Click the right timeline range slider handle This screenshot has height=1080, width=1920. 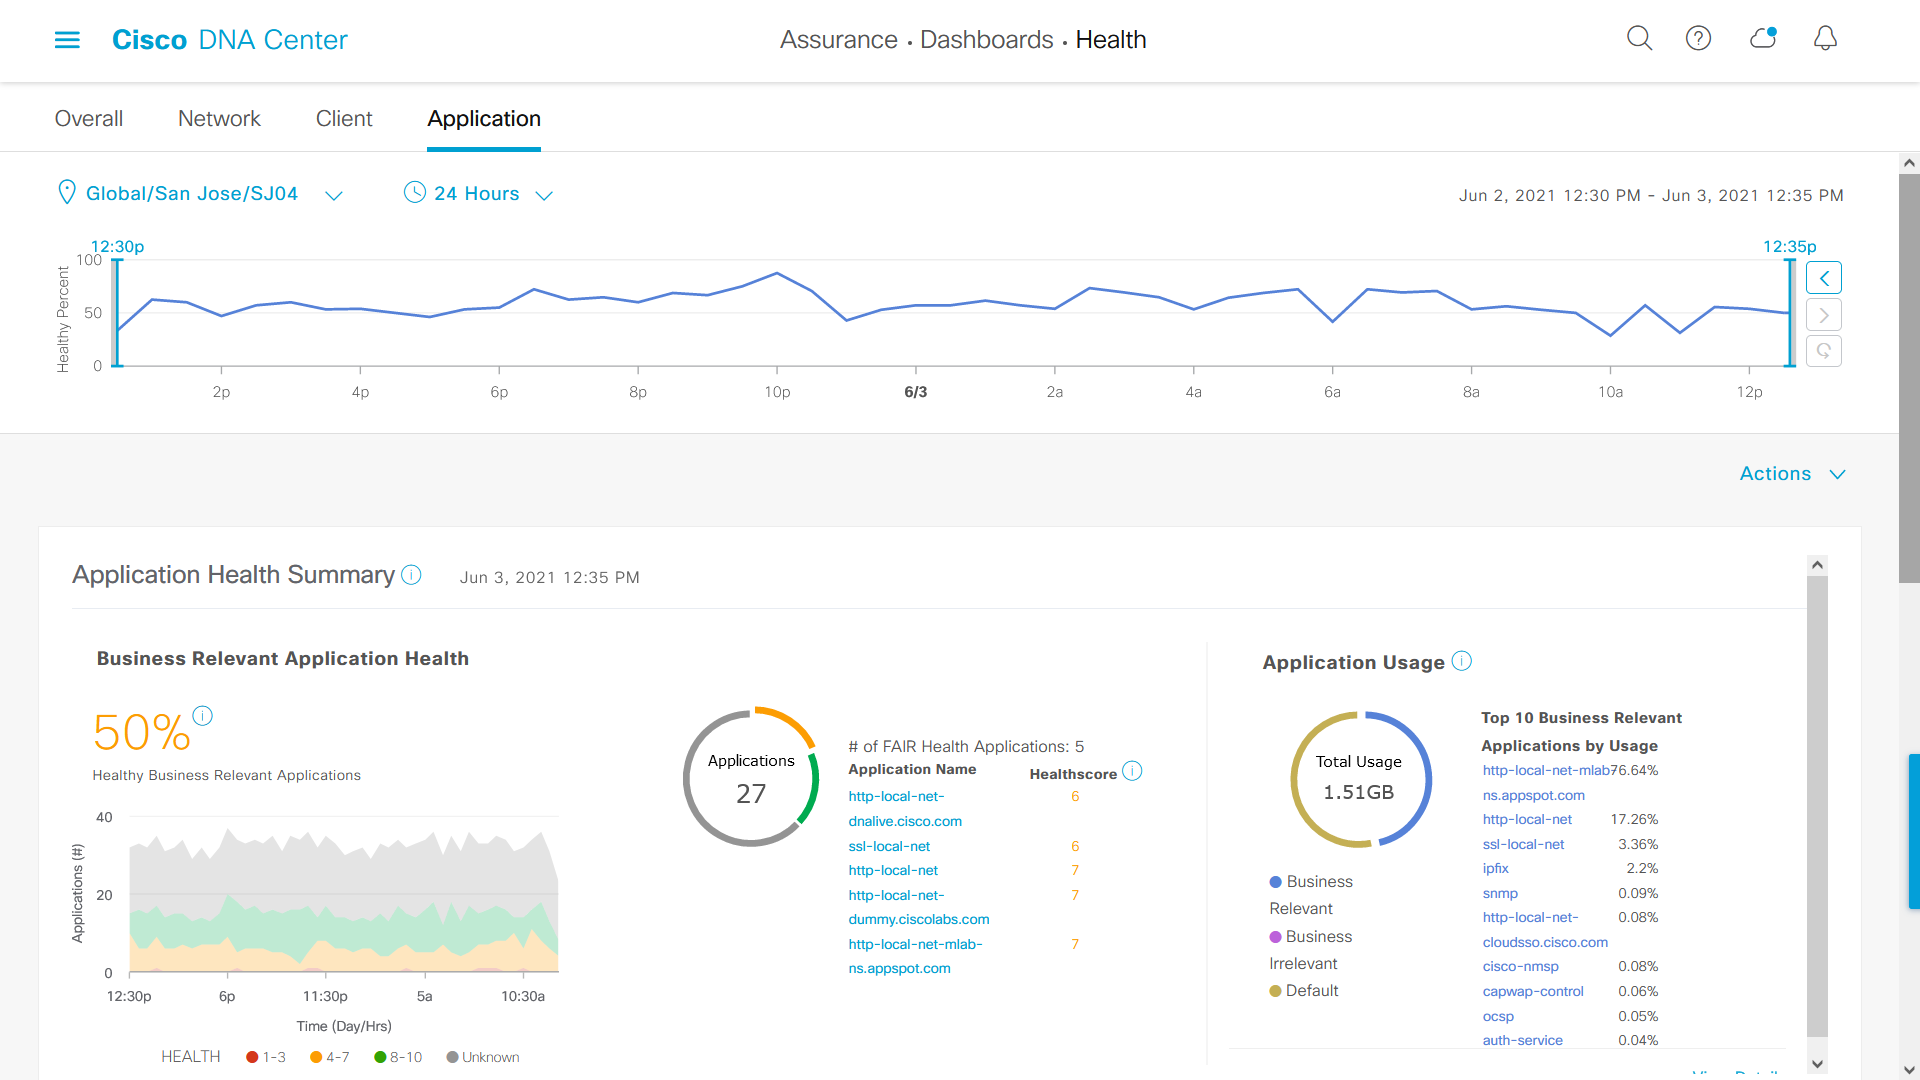[x=1790, y=313]
